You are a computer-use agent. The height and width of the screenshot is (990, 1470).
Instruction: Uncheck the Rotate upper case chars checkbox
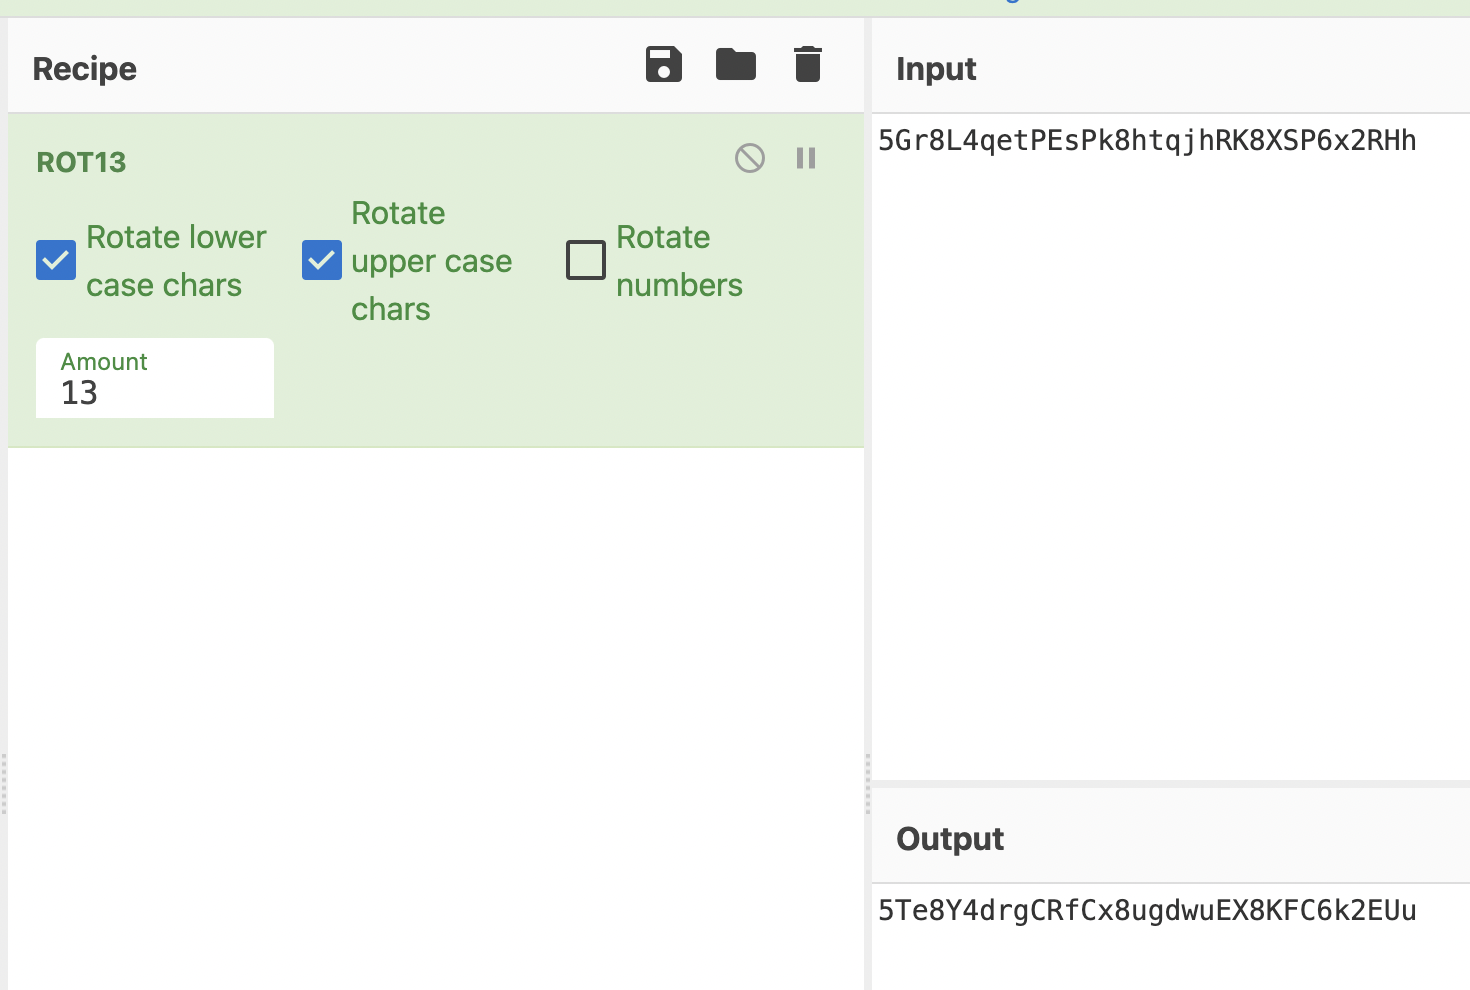pos(322,260)
